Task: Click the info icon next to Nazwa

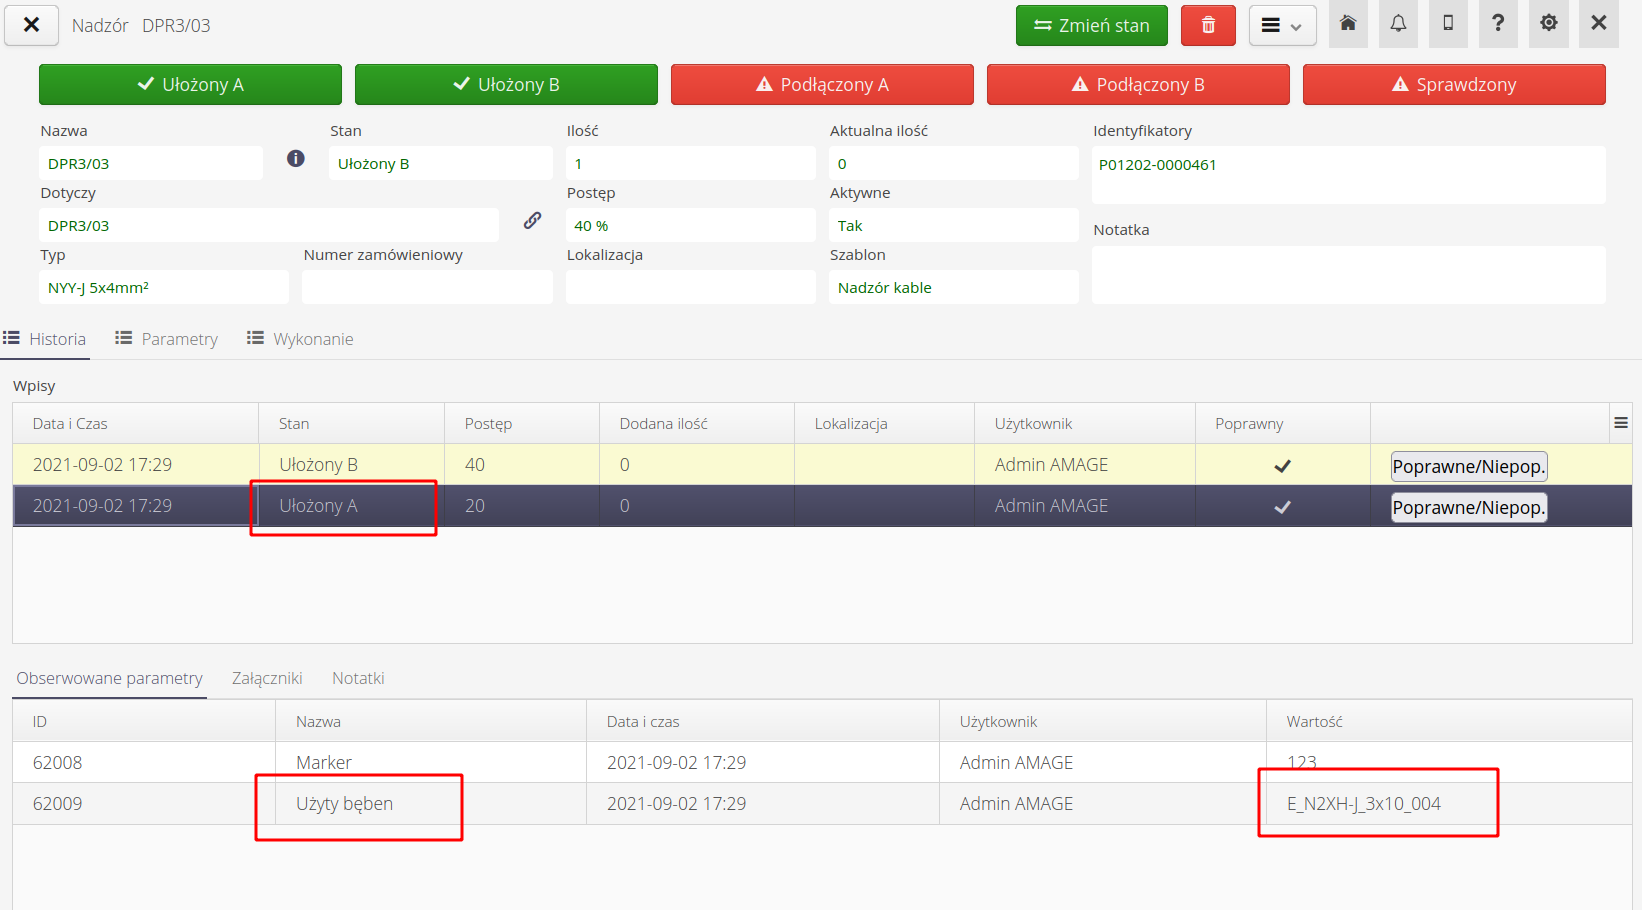Action: [296, 158]
